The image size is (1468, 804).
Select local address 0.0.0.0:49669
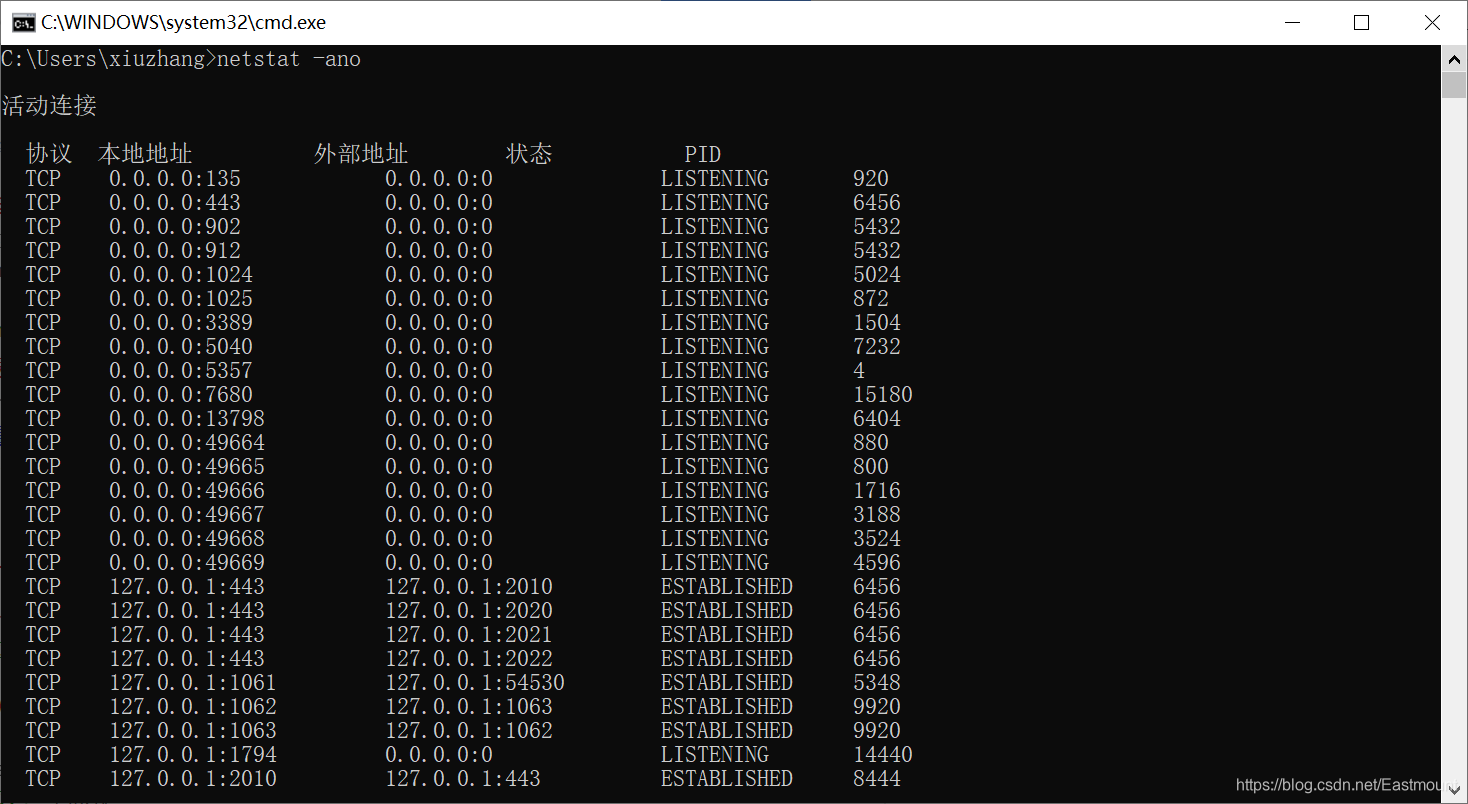click(187, 563)
